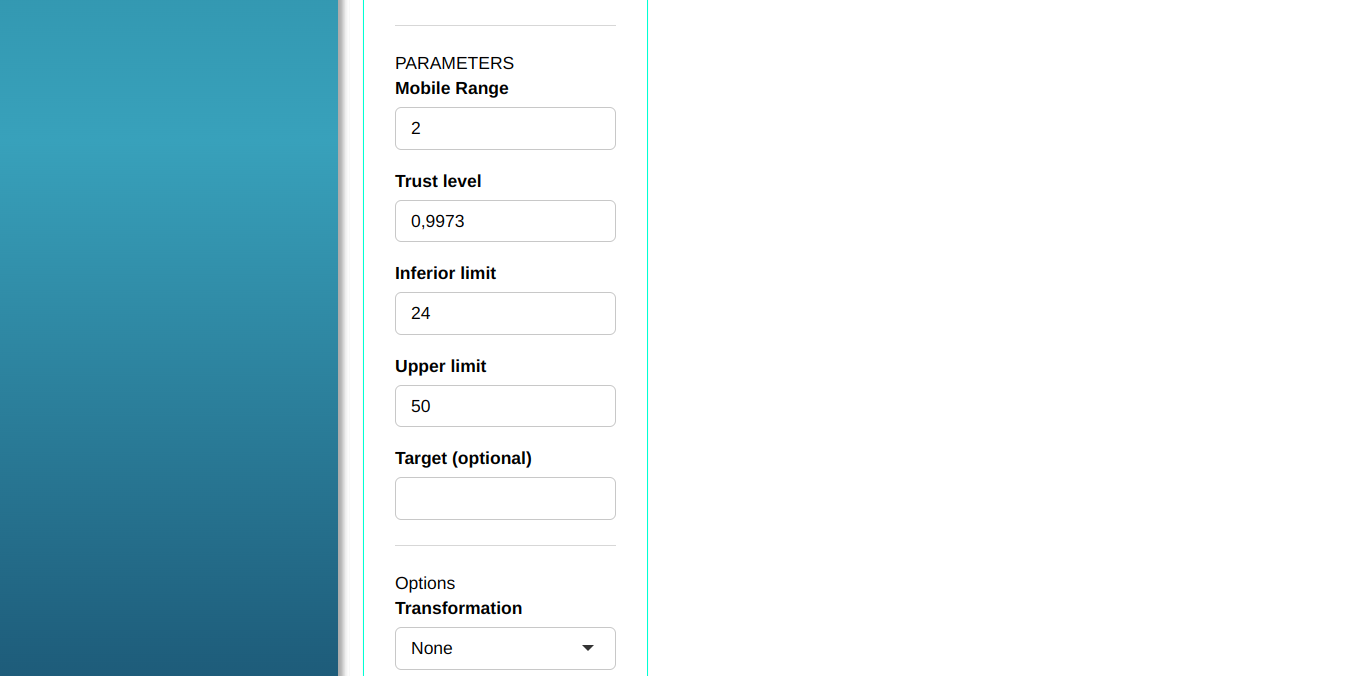Click the divider line above Options

point(505,545)
